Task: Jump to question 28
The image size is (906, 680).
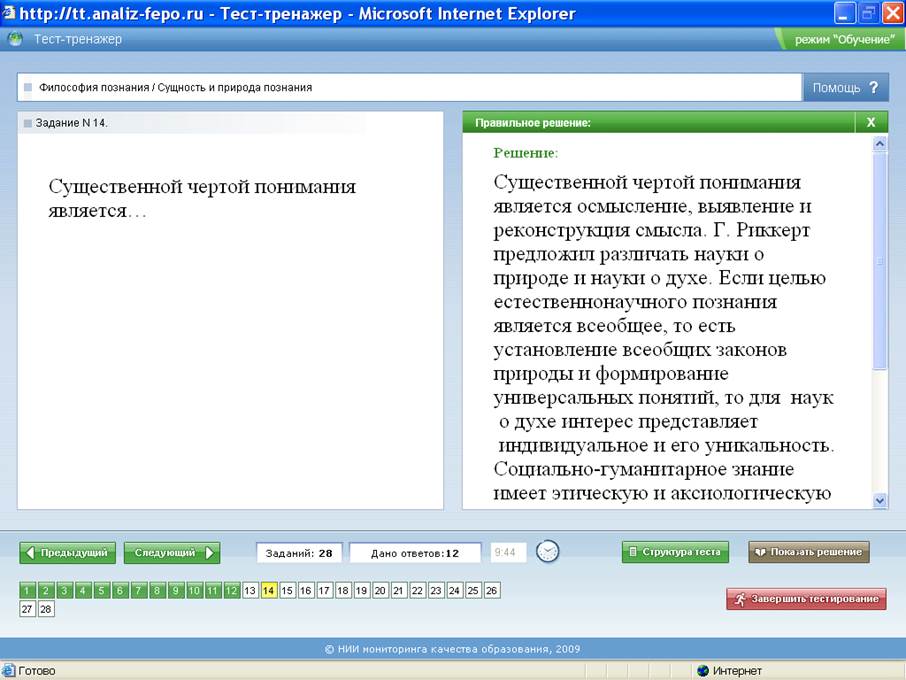Action: coord(46,609)
